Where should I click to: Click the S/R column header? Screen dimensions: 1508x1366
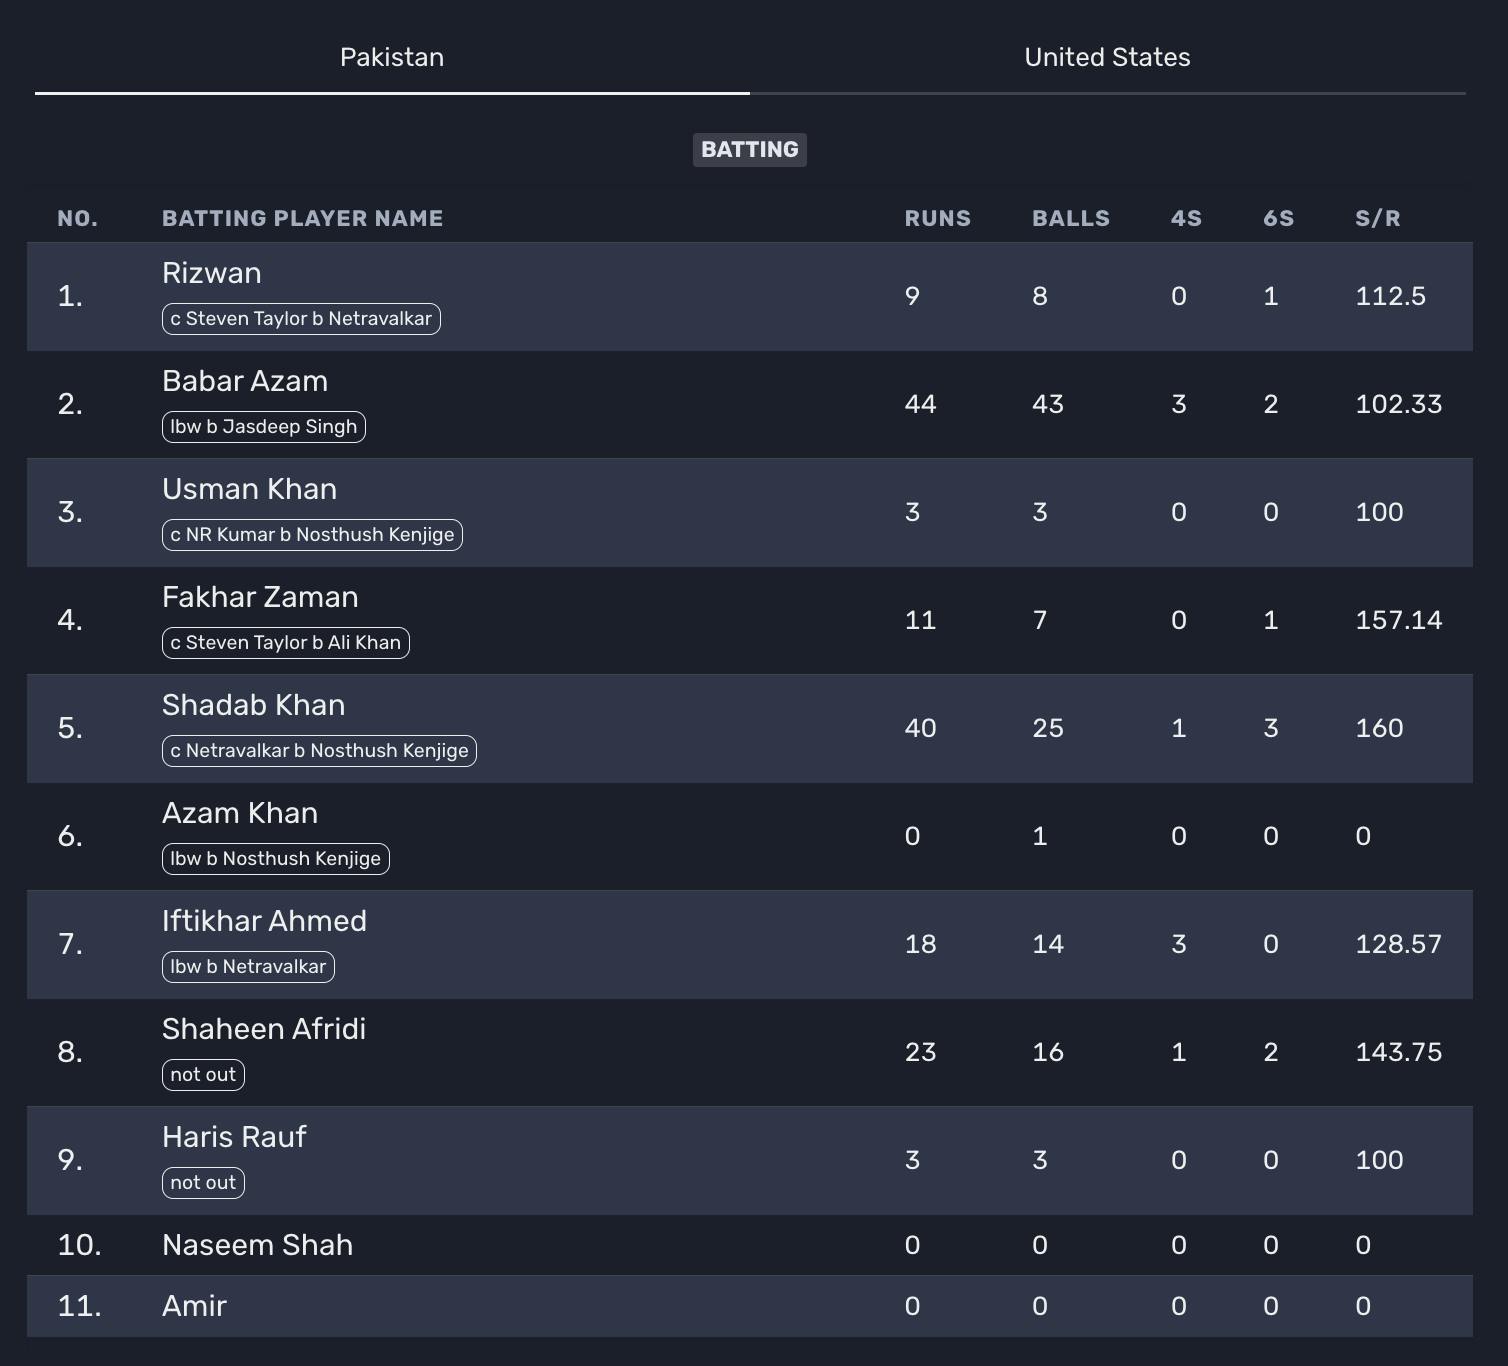tap(1377, 218)
